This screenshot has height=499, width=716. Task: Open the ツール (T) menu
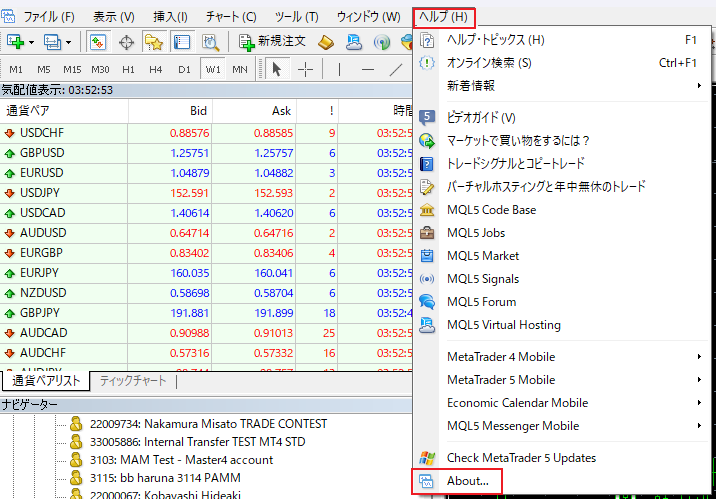[296, 17]
